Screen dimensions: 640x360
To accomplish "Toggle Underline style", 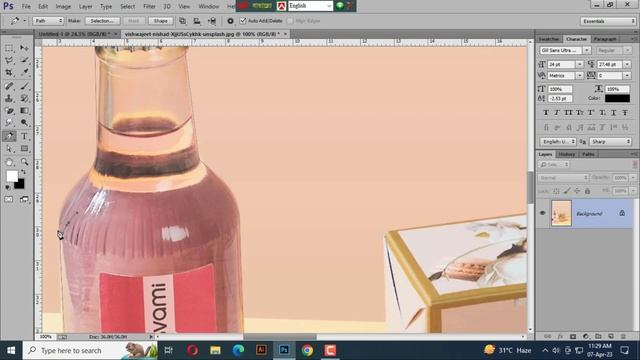I will click(x=613, y=113).
